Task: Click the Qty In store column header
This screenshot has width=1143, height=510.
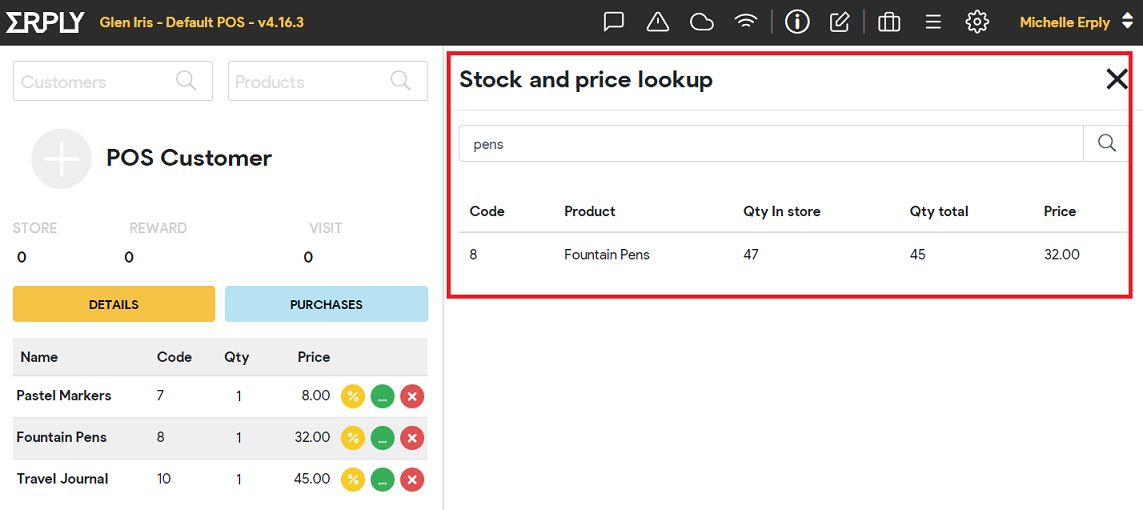Action: coord(782,211)
